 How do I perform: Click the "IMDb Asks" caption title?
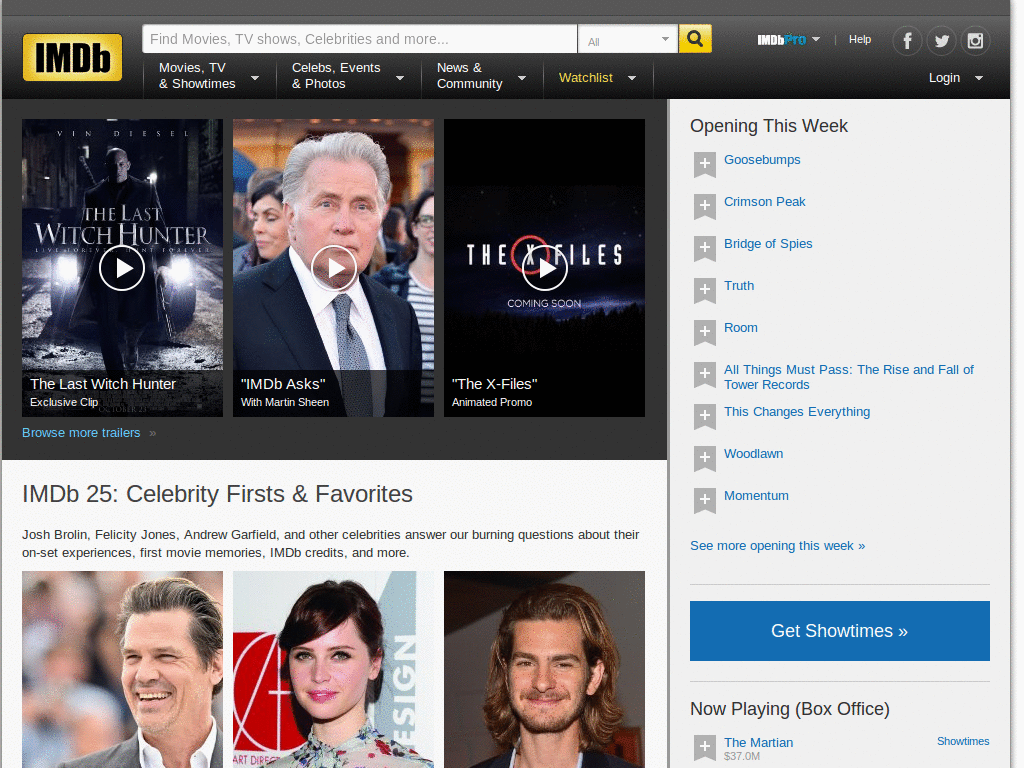[283, 384]
